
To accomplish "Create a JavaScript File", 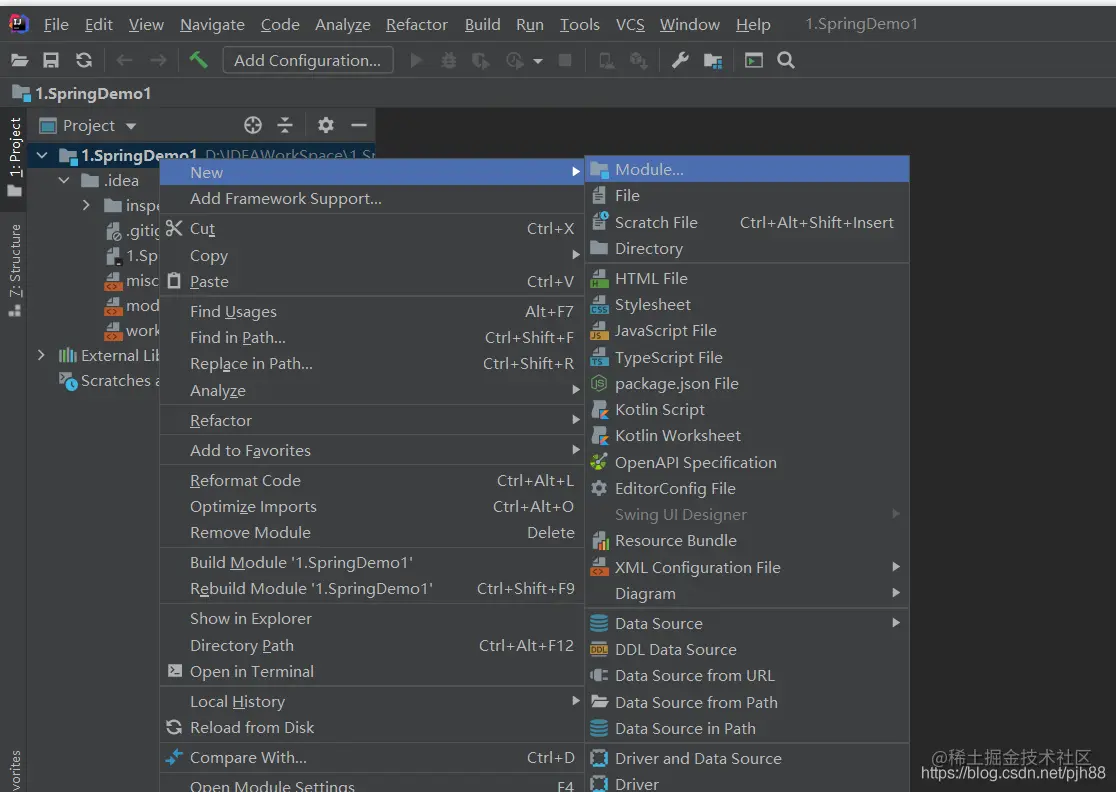I will (x=747, y=331).
